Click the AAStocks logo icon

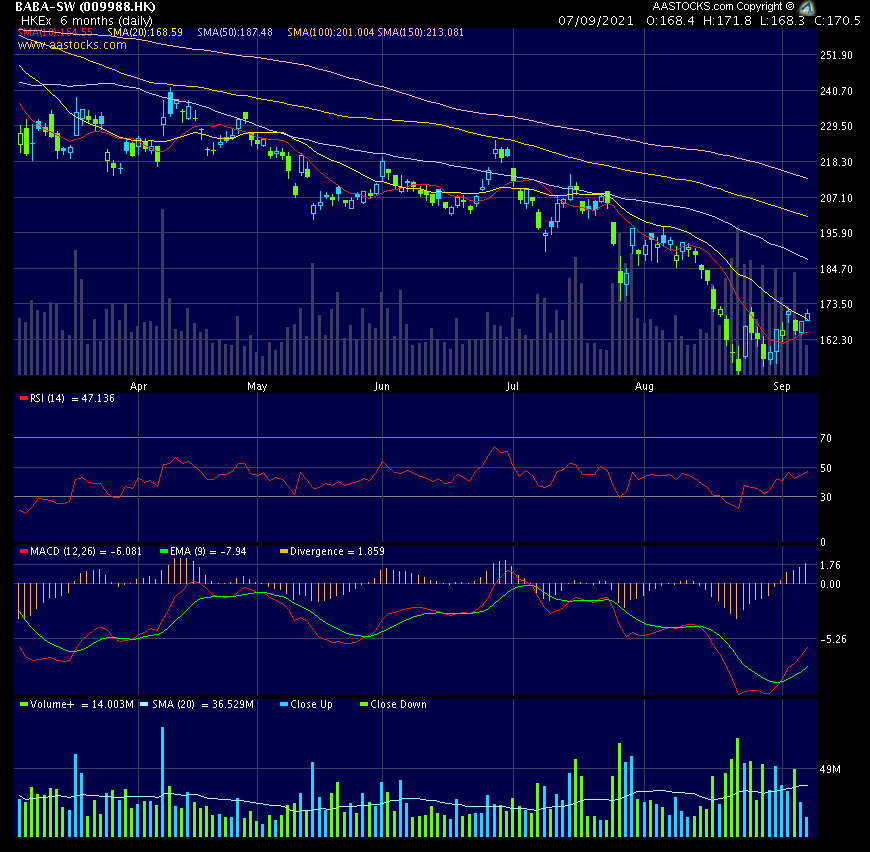(808, 7)
